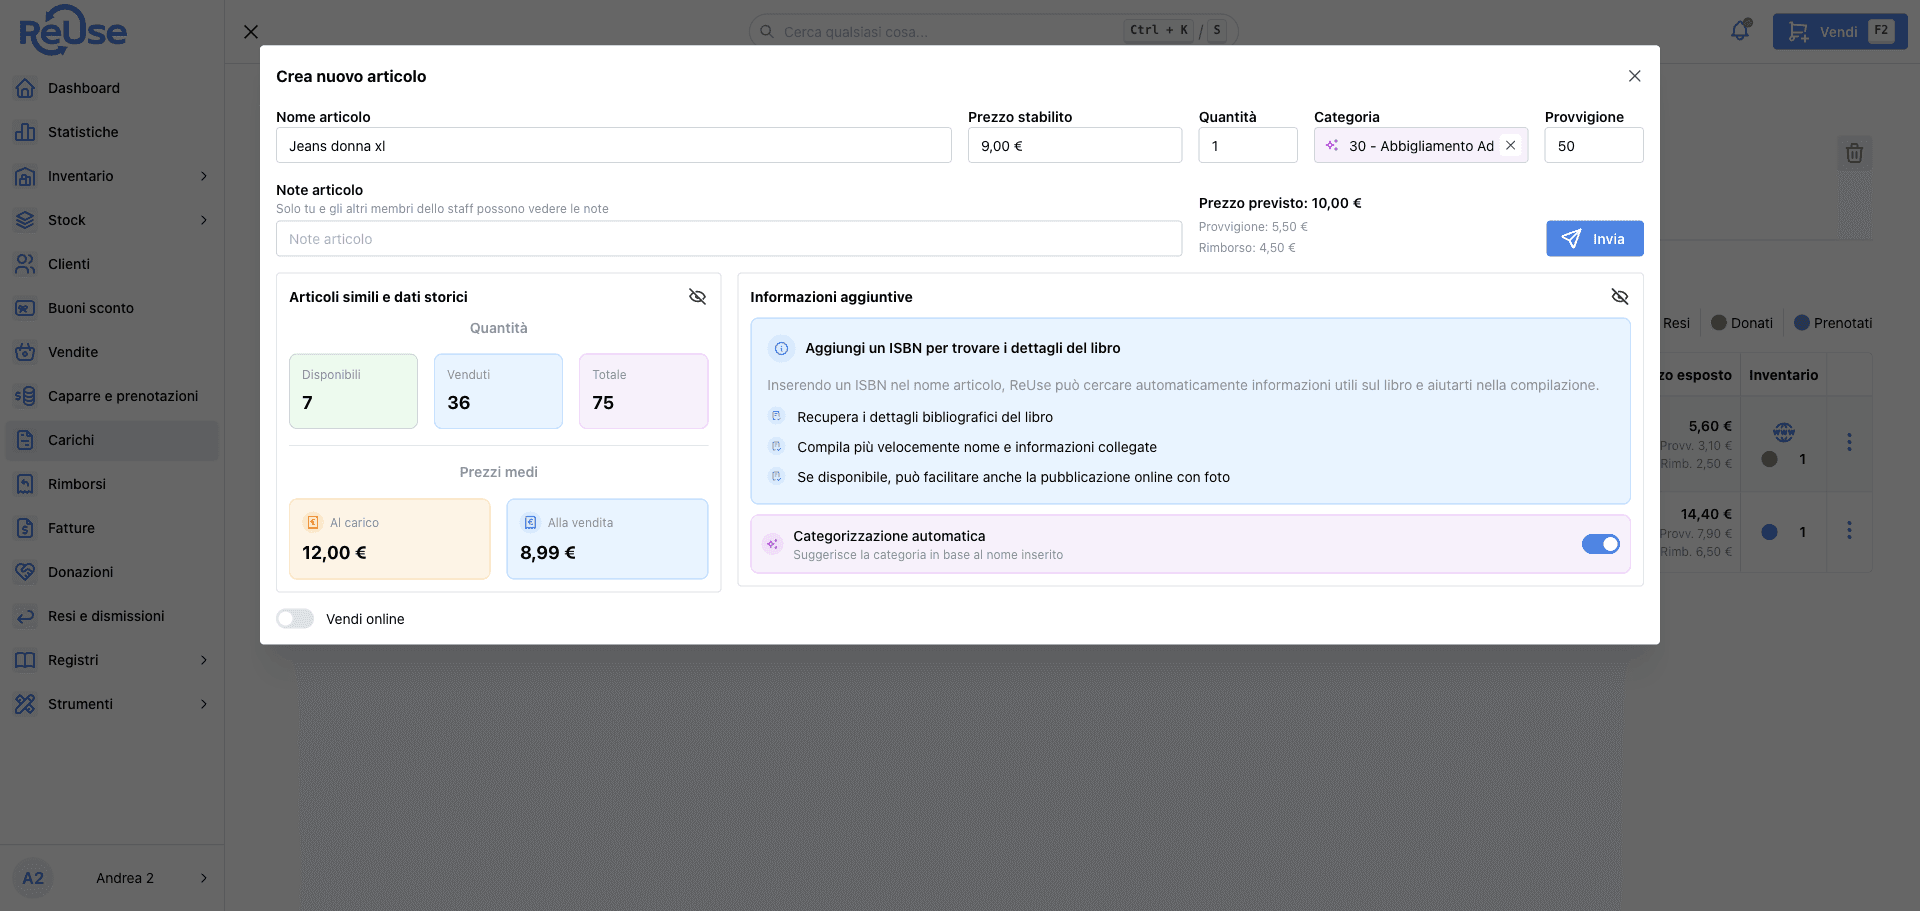1920x911 pixels.
Task: Click the Buoni sconto coupon icon
Action: [25, 308]
